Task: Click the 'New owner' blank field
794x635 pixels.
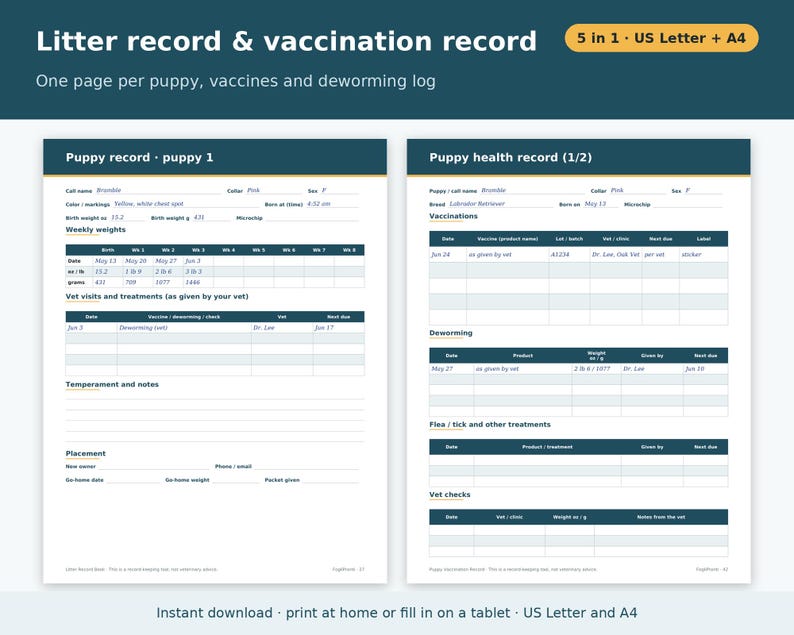Action: [153, 466]
